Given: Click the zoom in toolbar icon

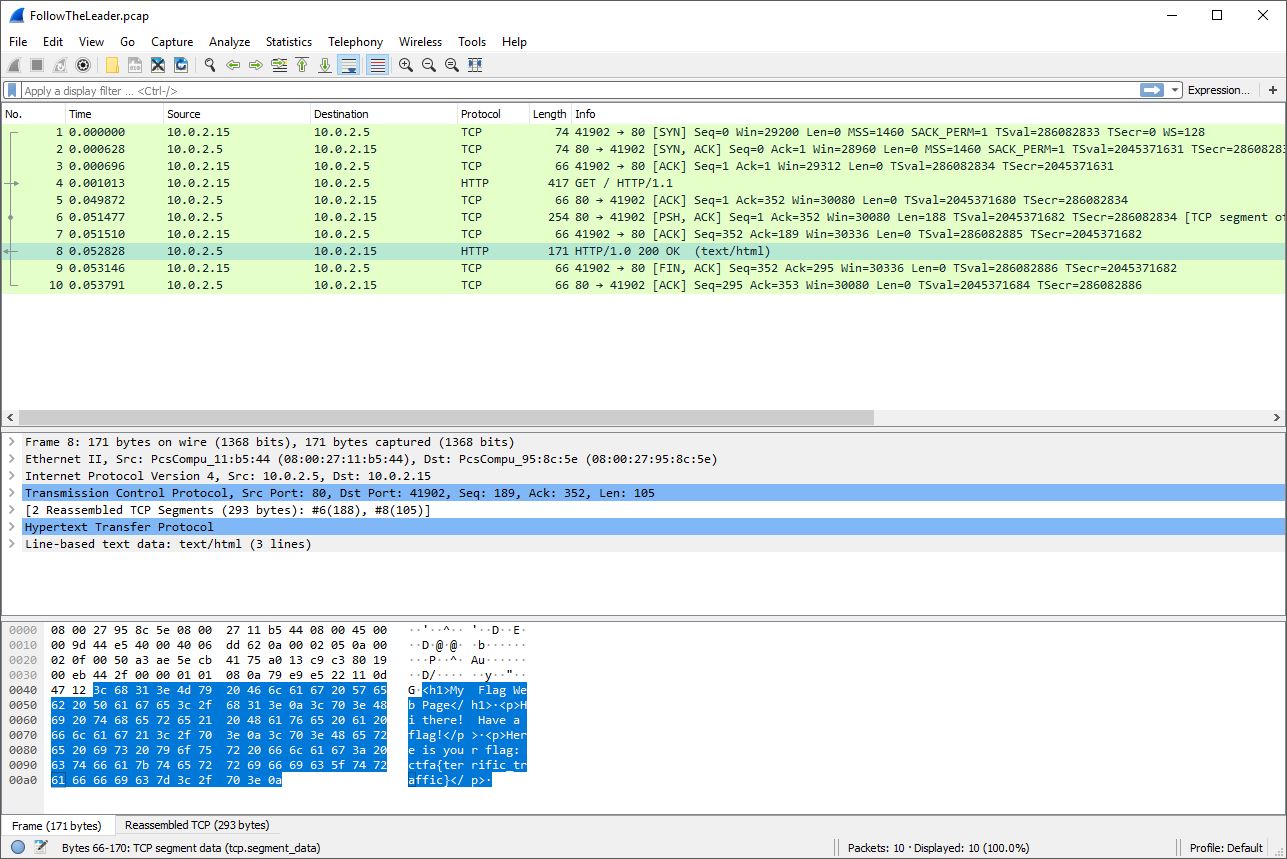Looking at the screenshot, I should pos(406,65).
